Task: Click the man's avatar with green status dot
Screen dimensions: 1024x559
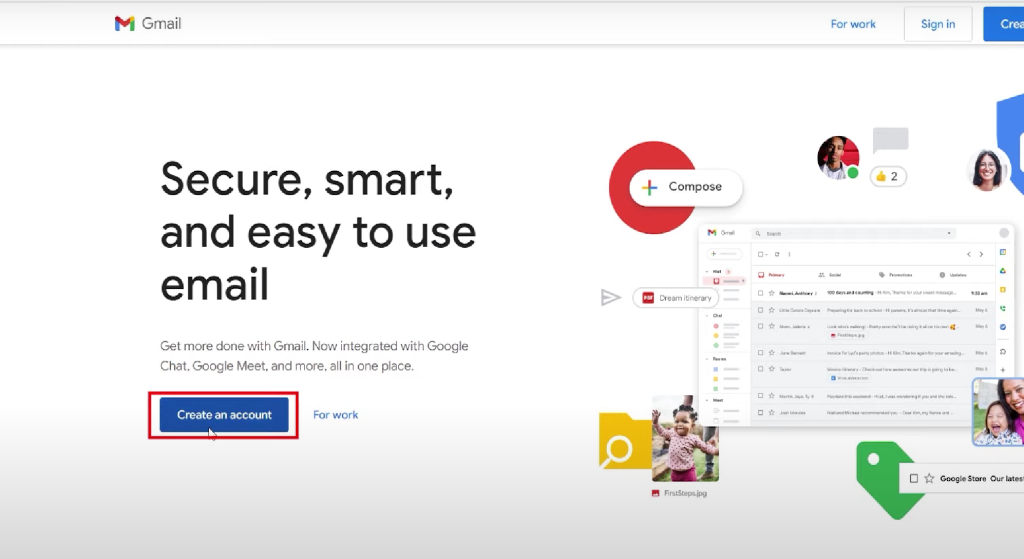Action: tap(839, 157)
